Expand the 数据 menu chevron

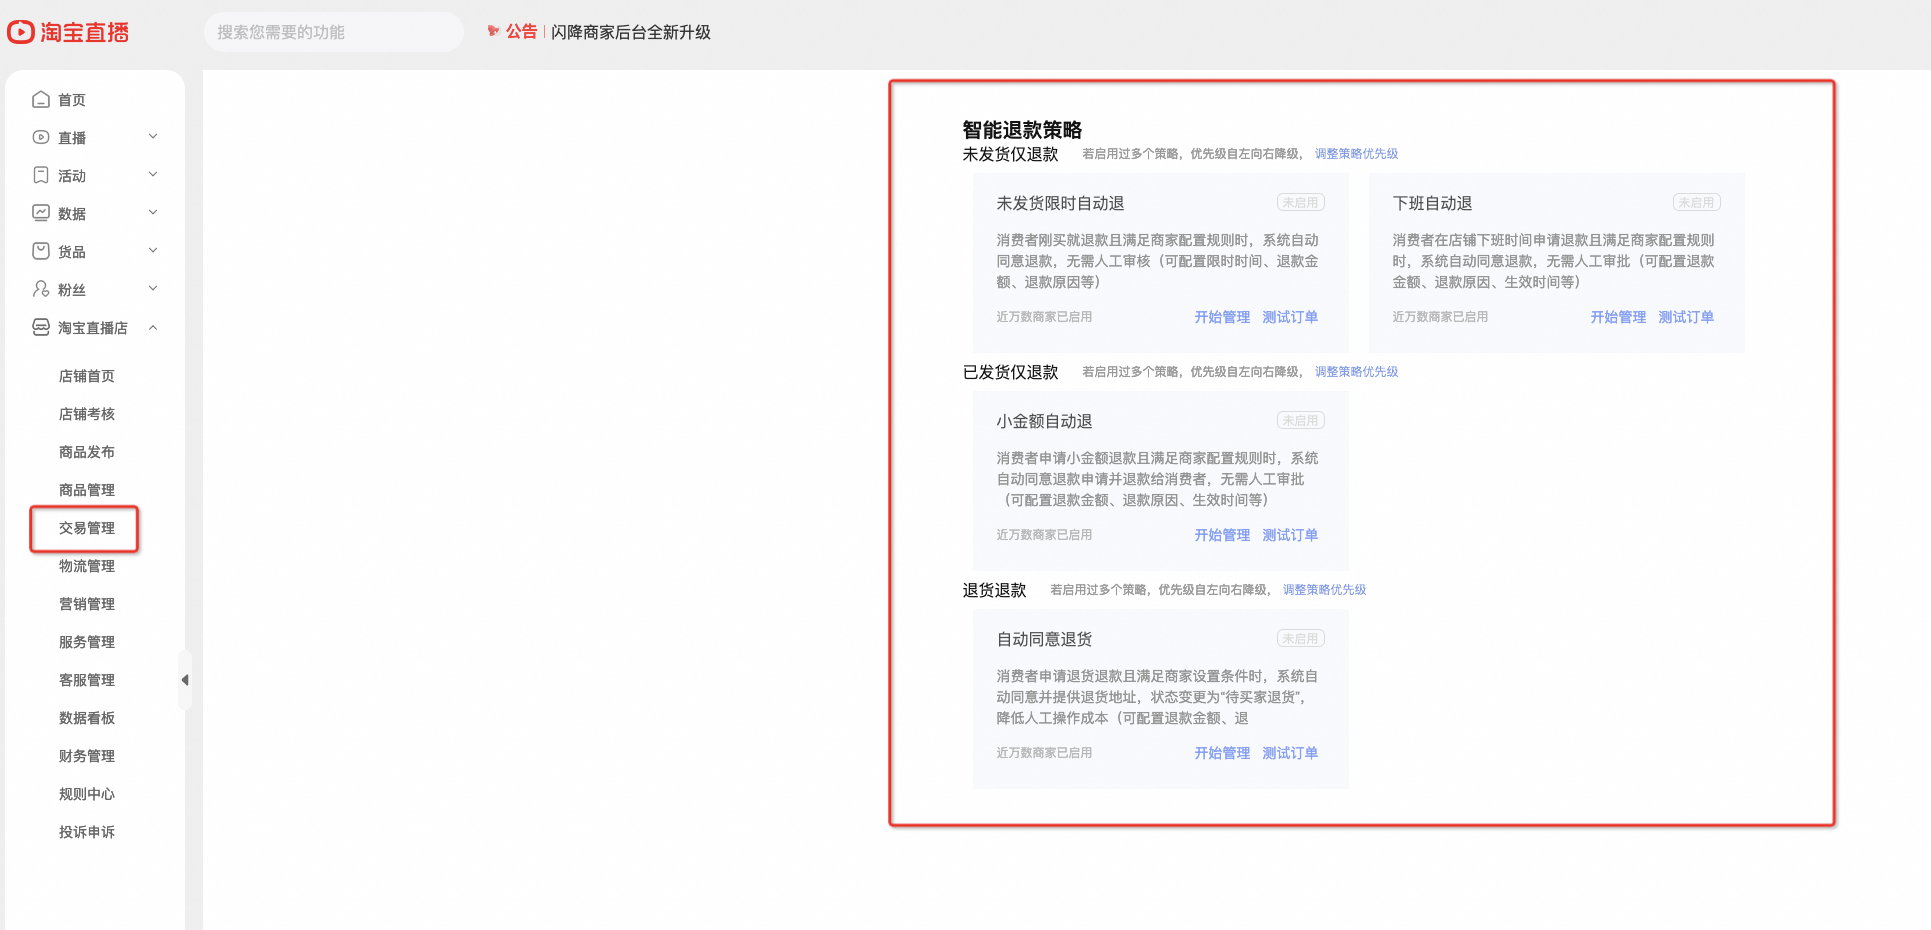click(153, 213)
